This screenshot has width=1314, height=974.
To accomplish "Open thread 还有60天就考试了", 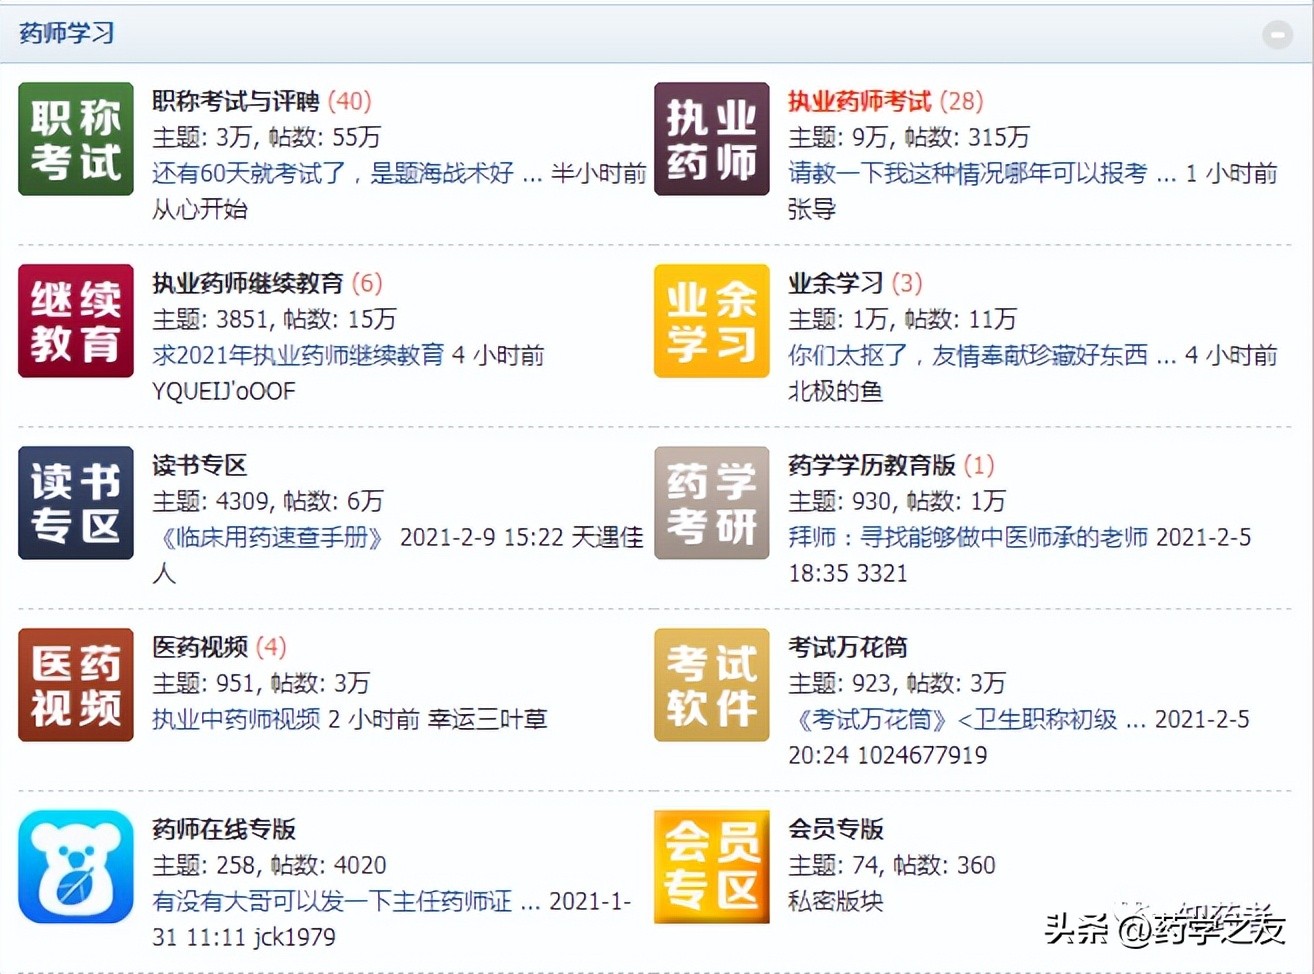I will click(x=330, y=173).
